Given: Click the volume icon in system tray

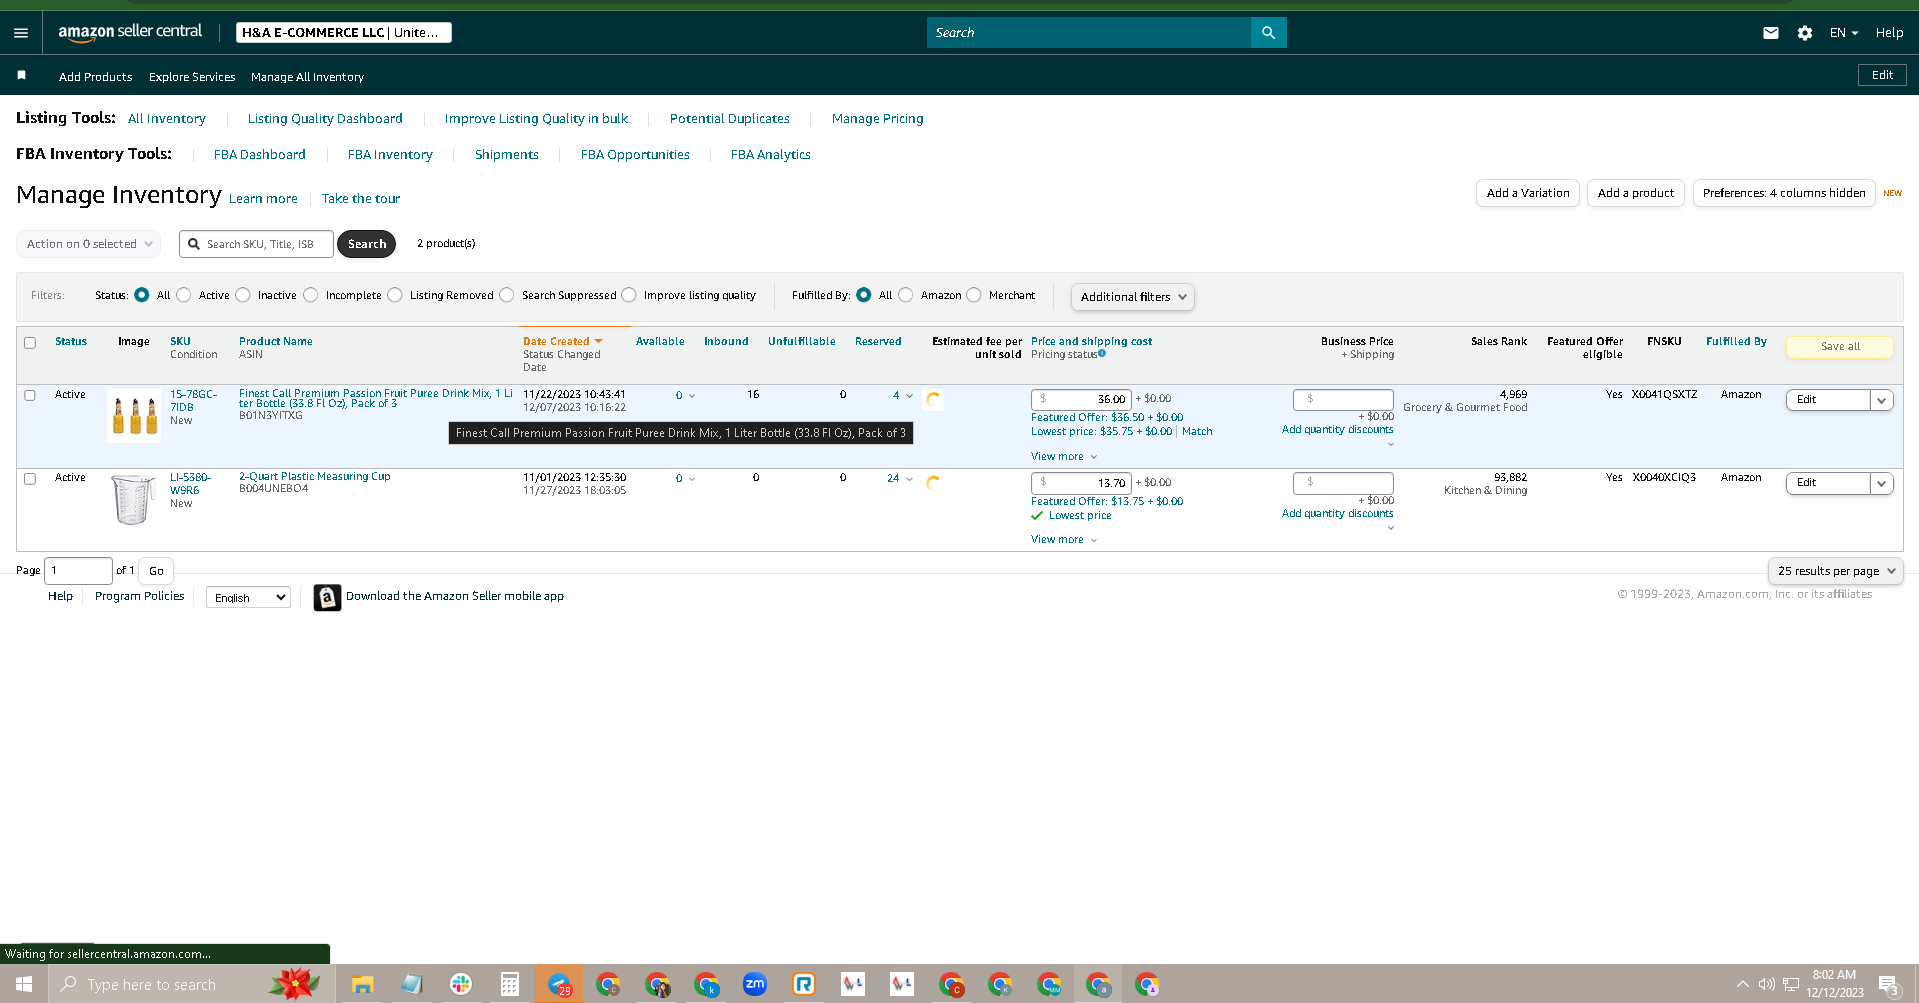Looking at the screenshot, I should click(1767, 984).
